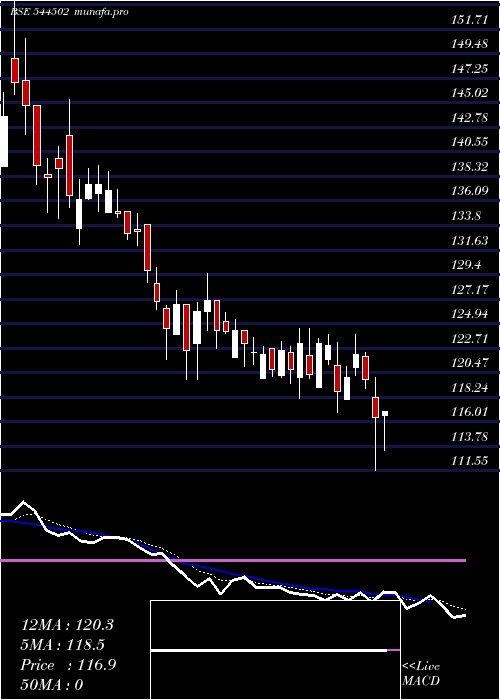
Task: Click the price label 124.94
Action: (470, 314)
